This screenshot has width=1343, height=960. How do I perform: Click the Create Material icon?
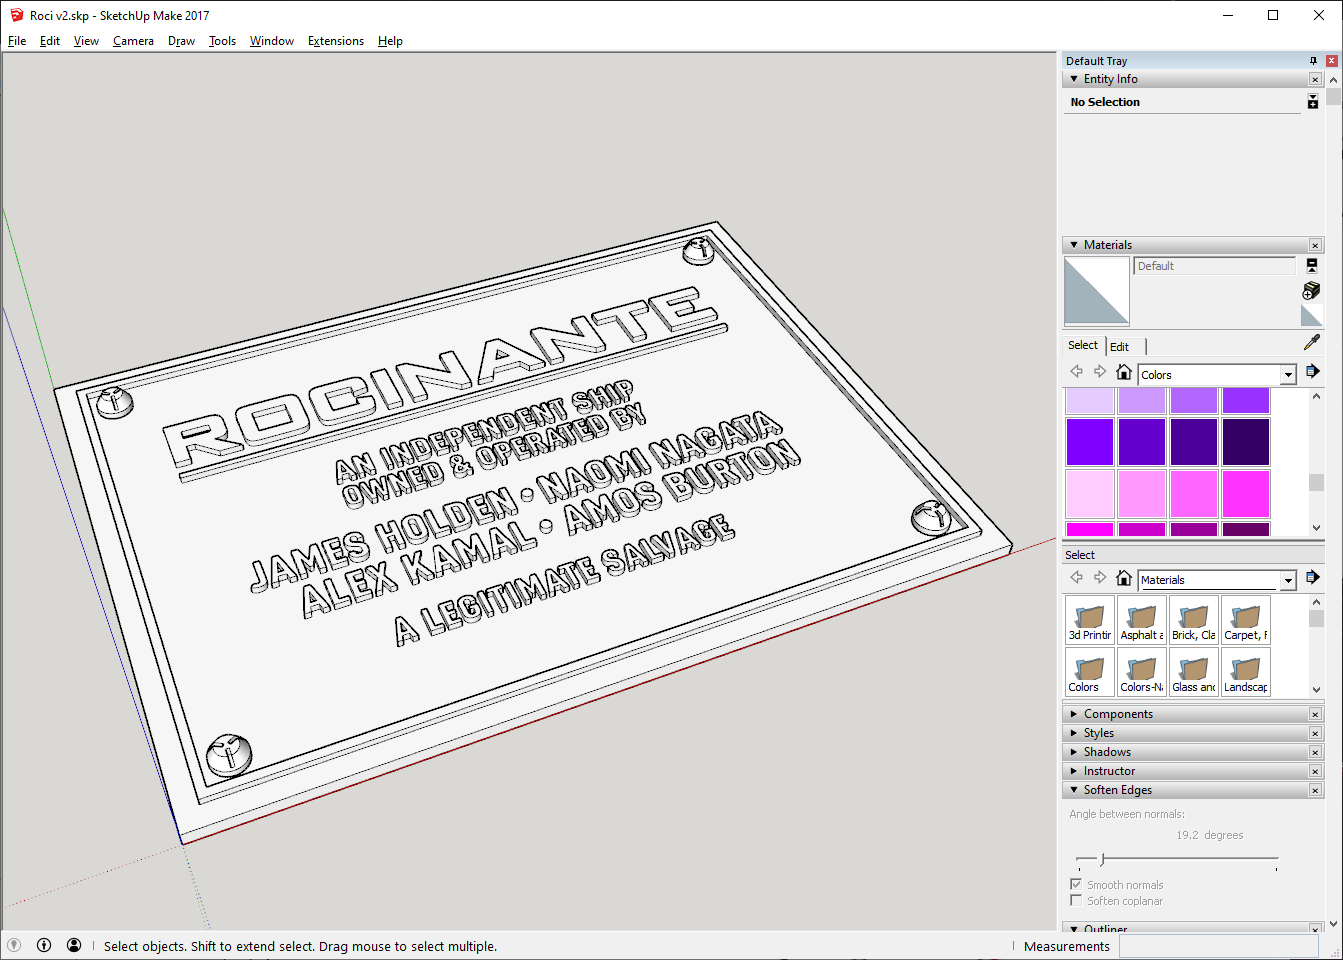1312,290
